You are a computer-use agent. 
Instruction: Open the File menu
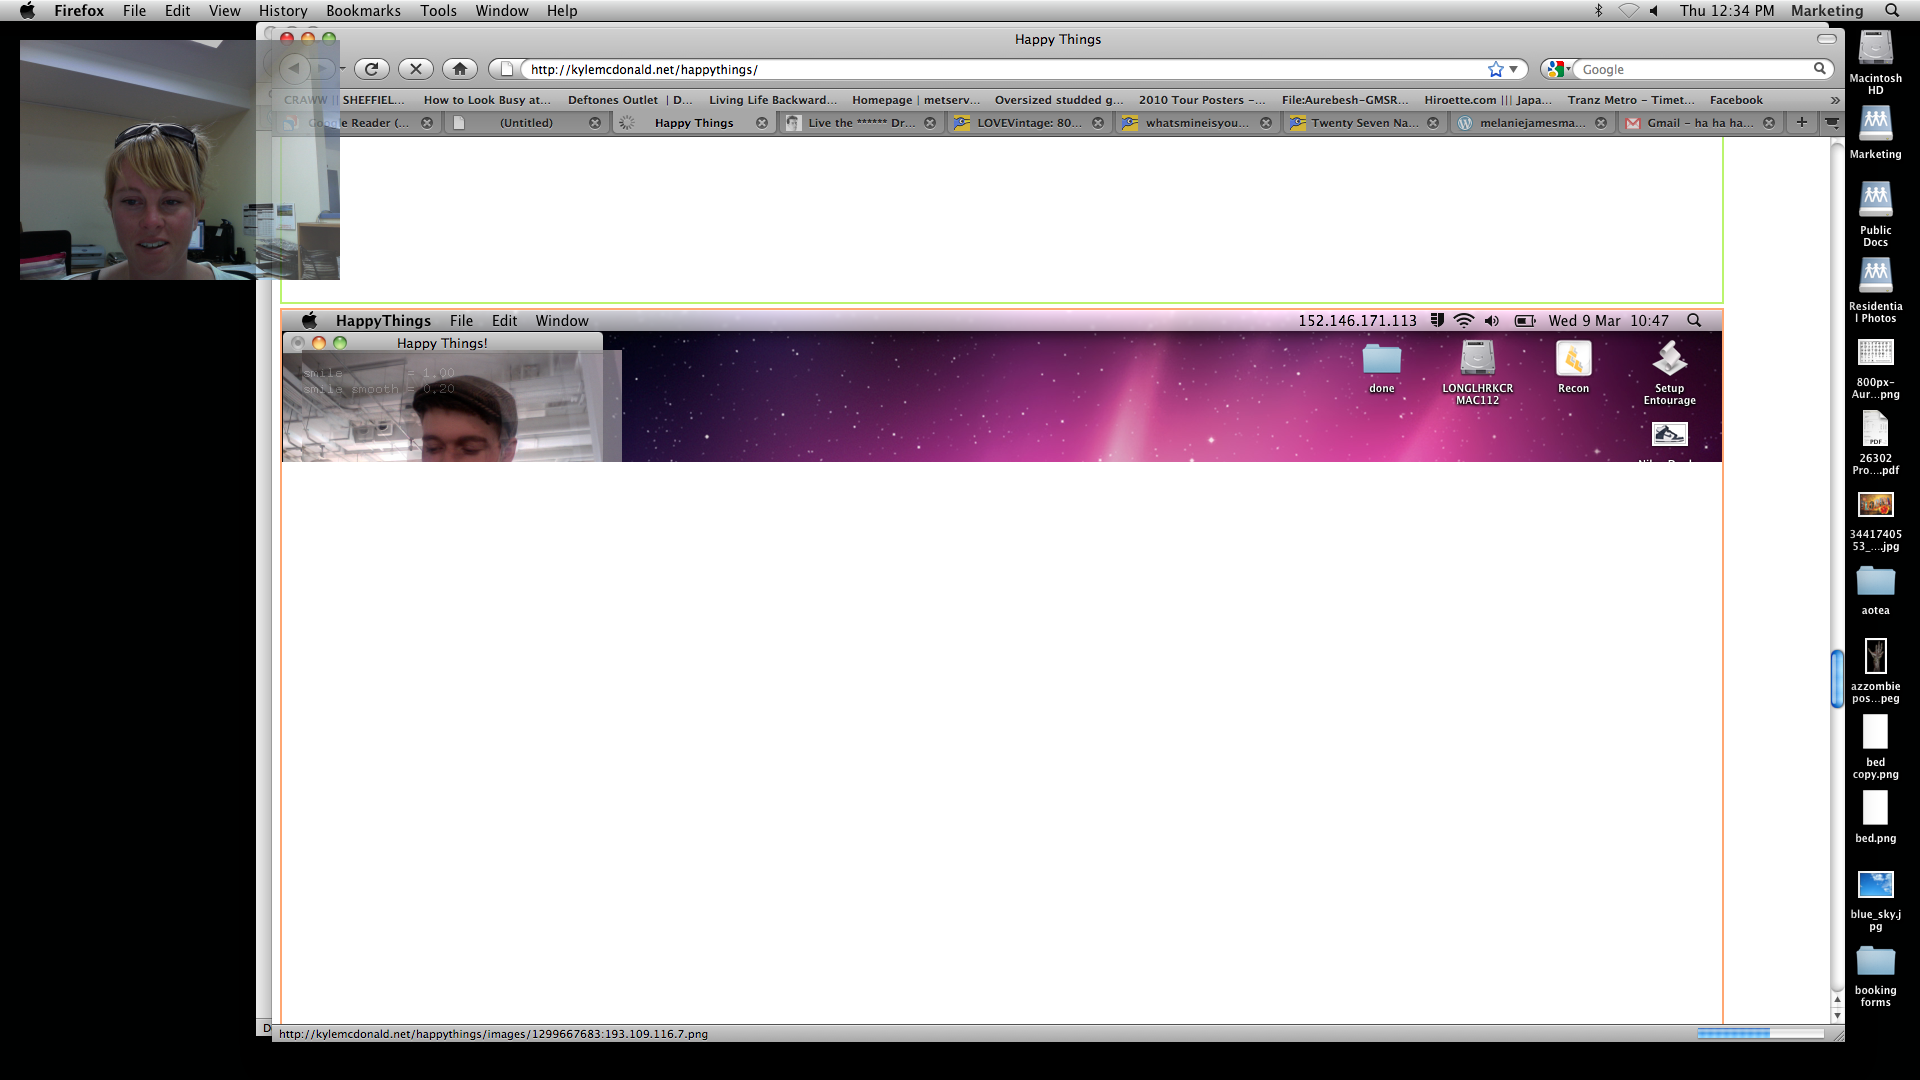(134, 11)
